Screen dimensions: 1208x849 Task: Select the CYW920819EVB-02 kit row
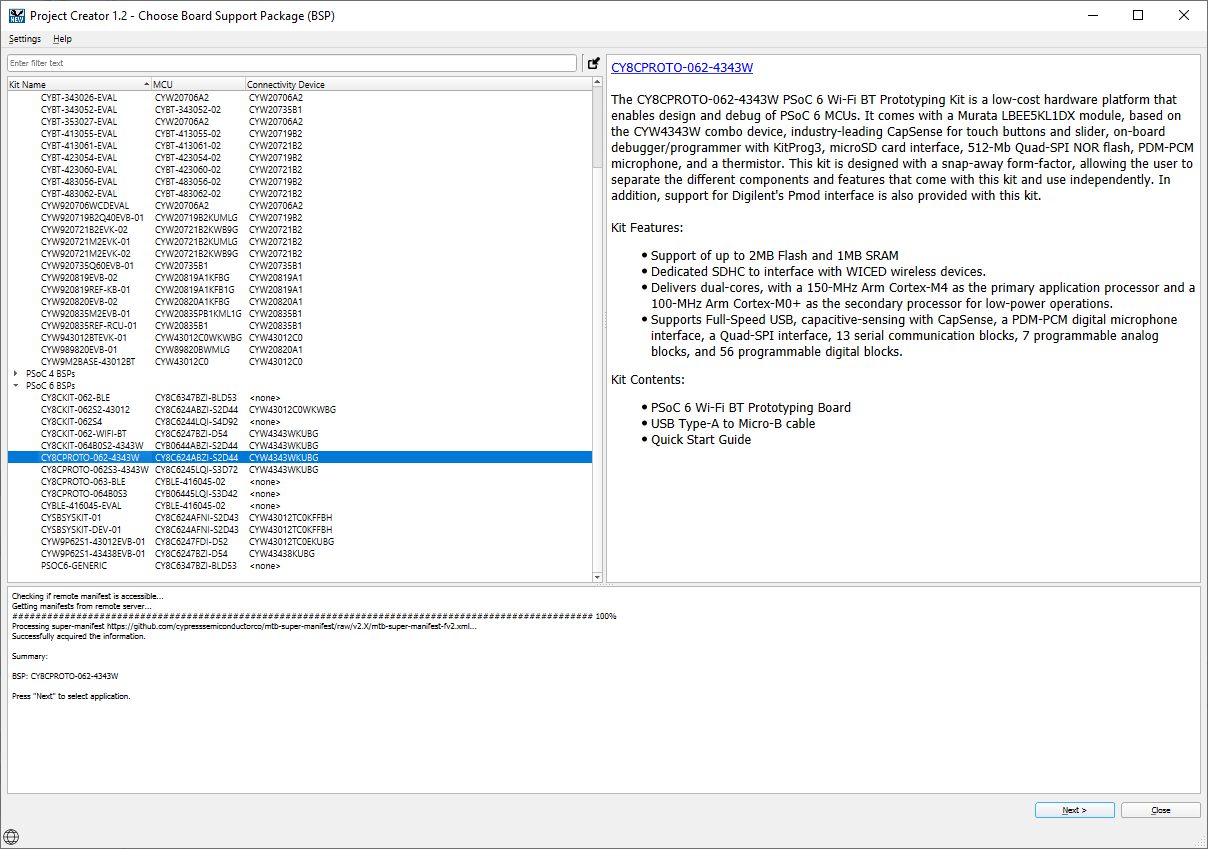tap(300, 277)
